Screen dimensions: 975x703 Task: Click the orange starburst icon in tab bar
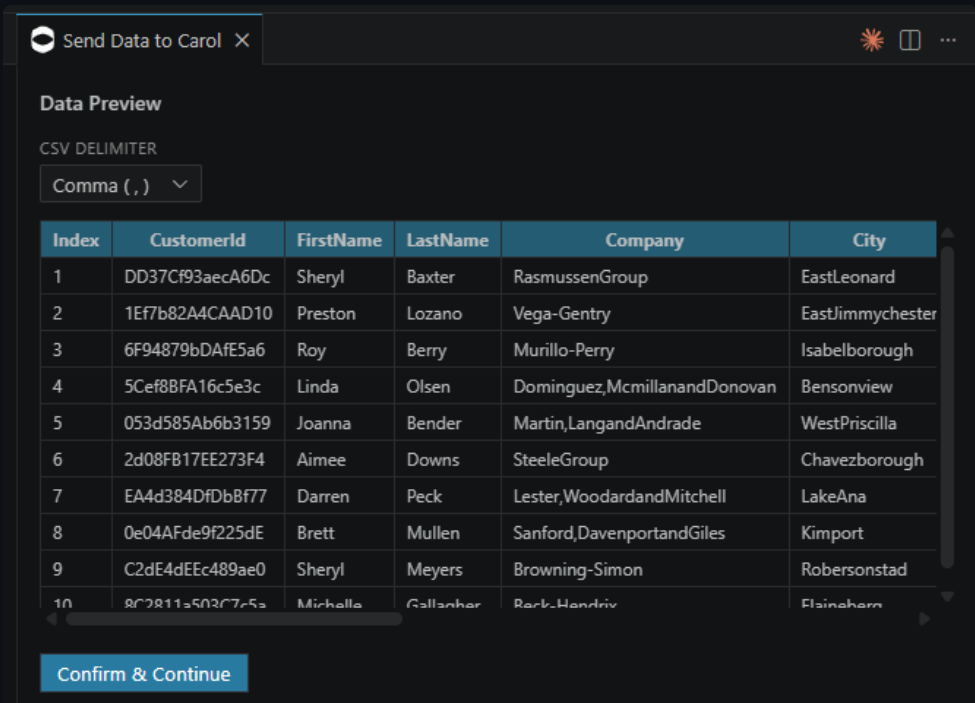[x=872, y=40]
